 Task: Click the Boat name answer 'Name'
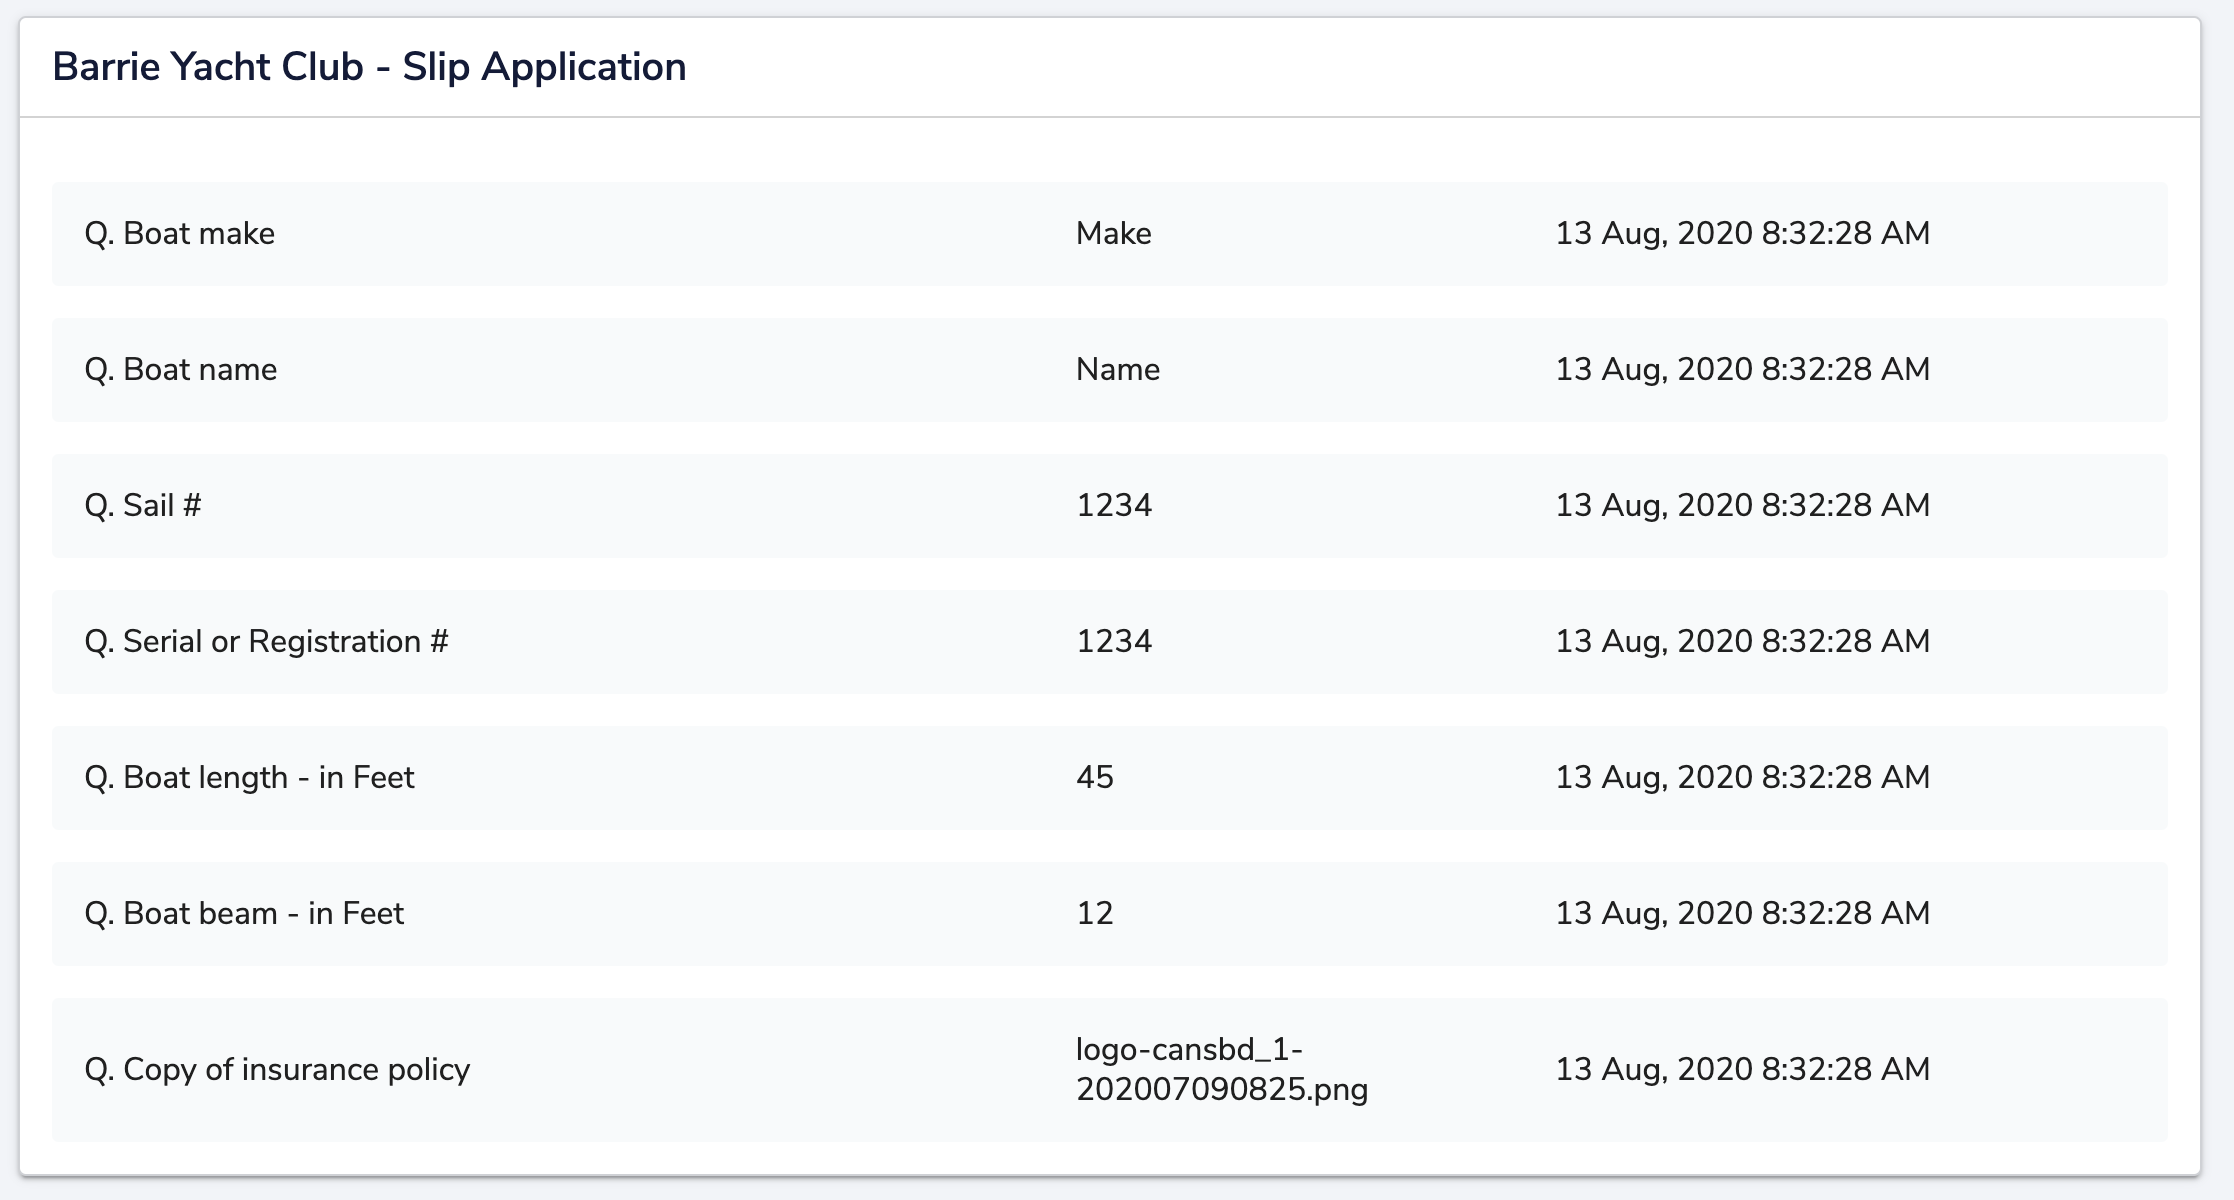coord(1117,369)
